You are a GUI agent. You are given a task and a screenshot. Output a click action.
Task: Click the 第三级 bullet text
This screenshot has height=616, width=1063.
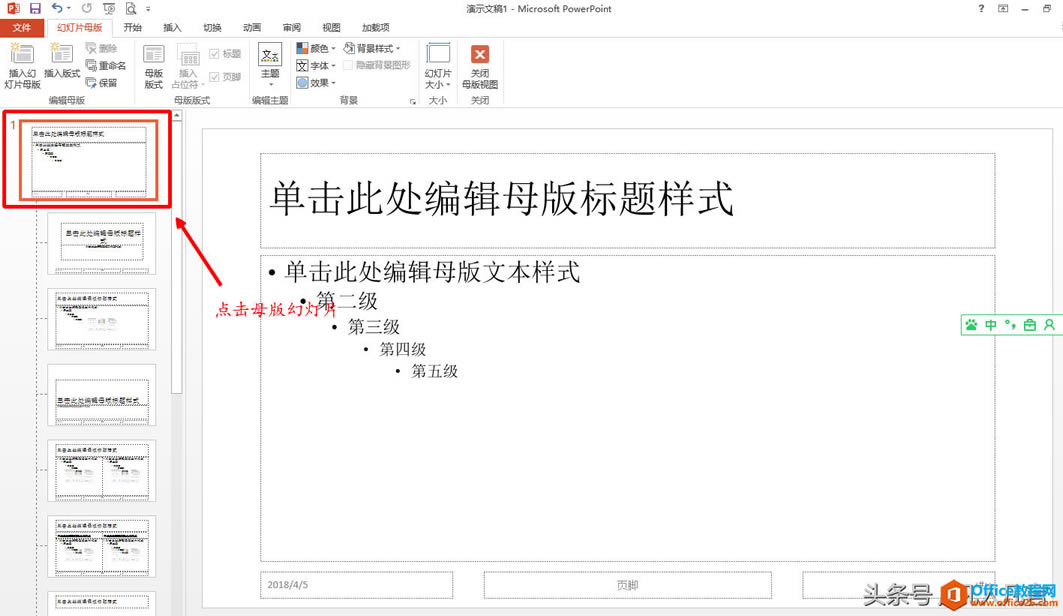tap(374, 327)
